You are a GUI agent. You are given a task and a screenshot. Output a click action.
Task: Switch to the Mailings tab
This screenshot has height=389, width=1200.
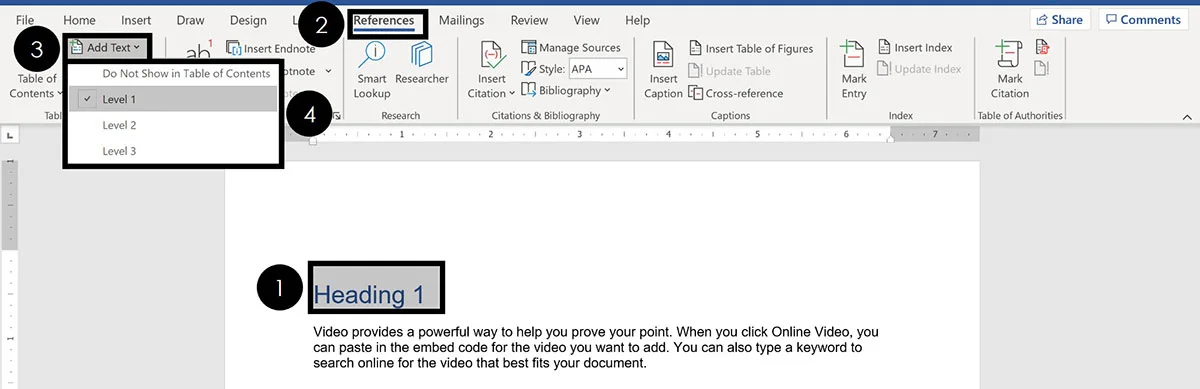tap(461, 20)
